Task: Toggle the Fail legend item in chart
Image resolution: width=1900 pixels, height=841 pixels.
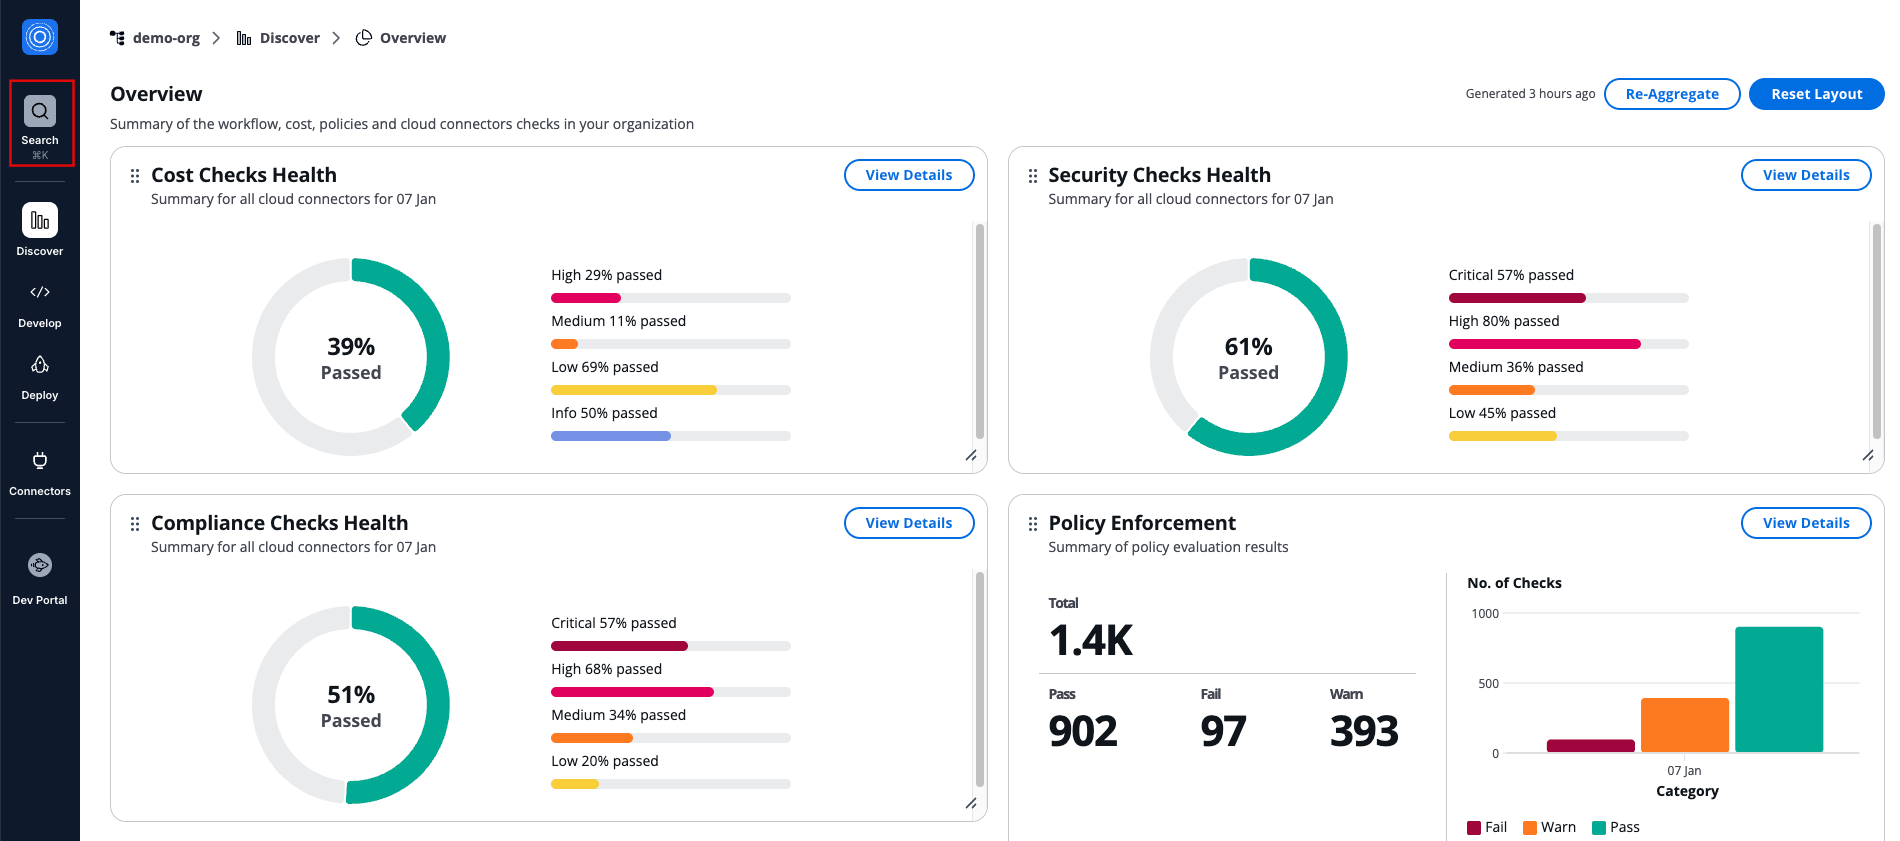Action: coord(1487,827)
